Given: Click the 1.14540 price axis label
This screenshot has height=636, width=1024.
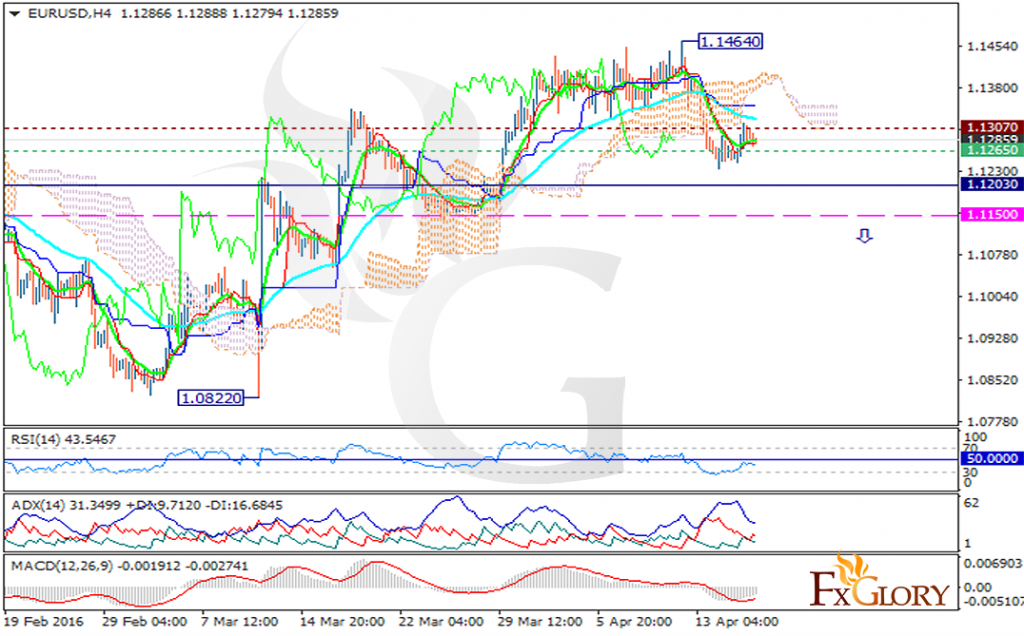Looking at the screenshot, I should tap(992, 46).
